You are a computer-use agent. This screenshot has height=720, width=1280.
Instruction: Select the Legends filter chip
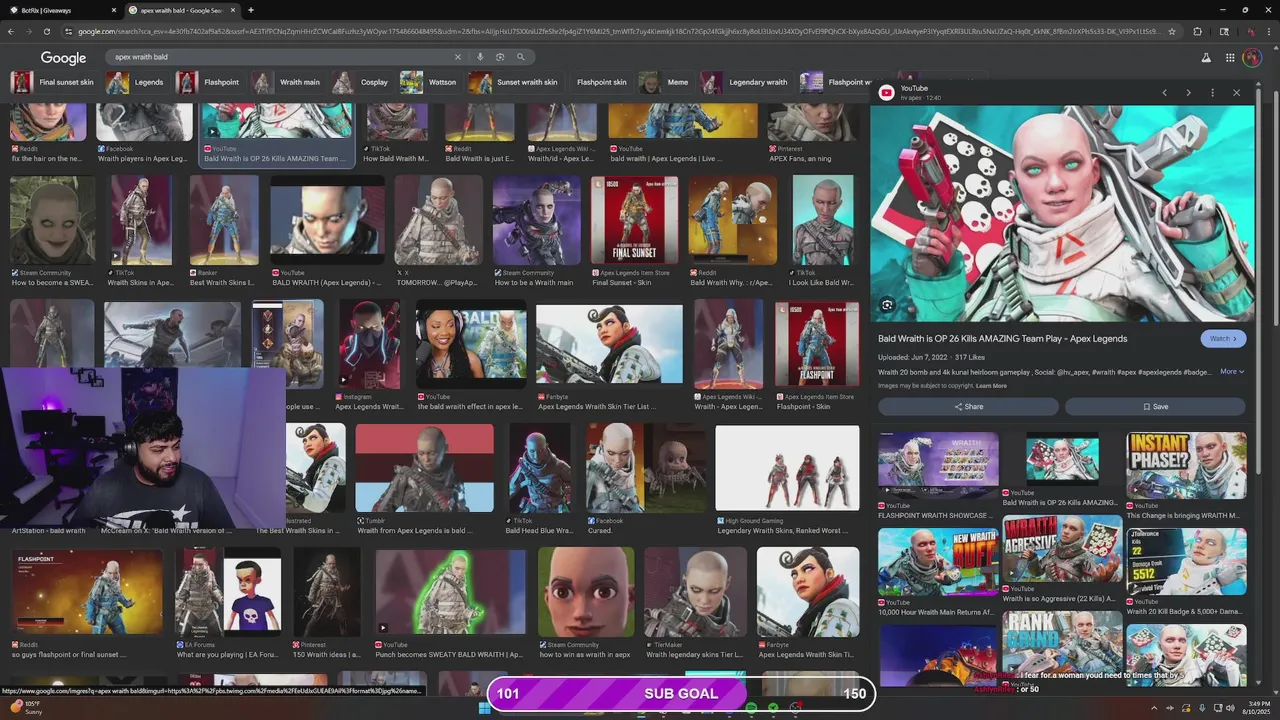pyautogui.click(x=136, y=82)
